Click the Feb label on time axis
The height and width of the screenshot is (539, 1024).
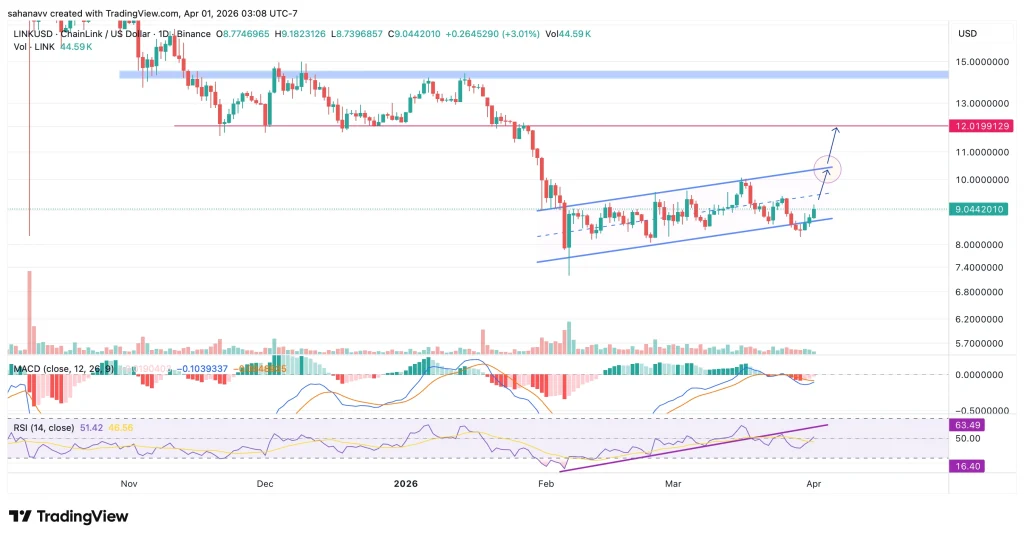[545, 483]
